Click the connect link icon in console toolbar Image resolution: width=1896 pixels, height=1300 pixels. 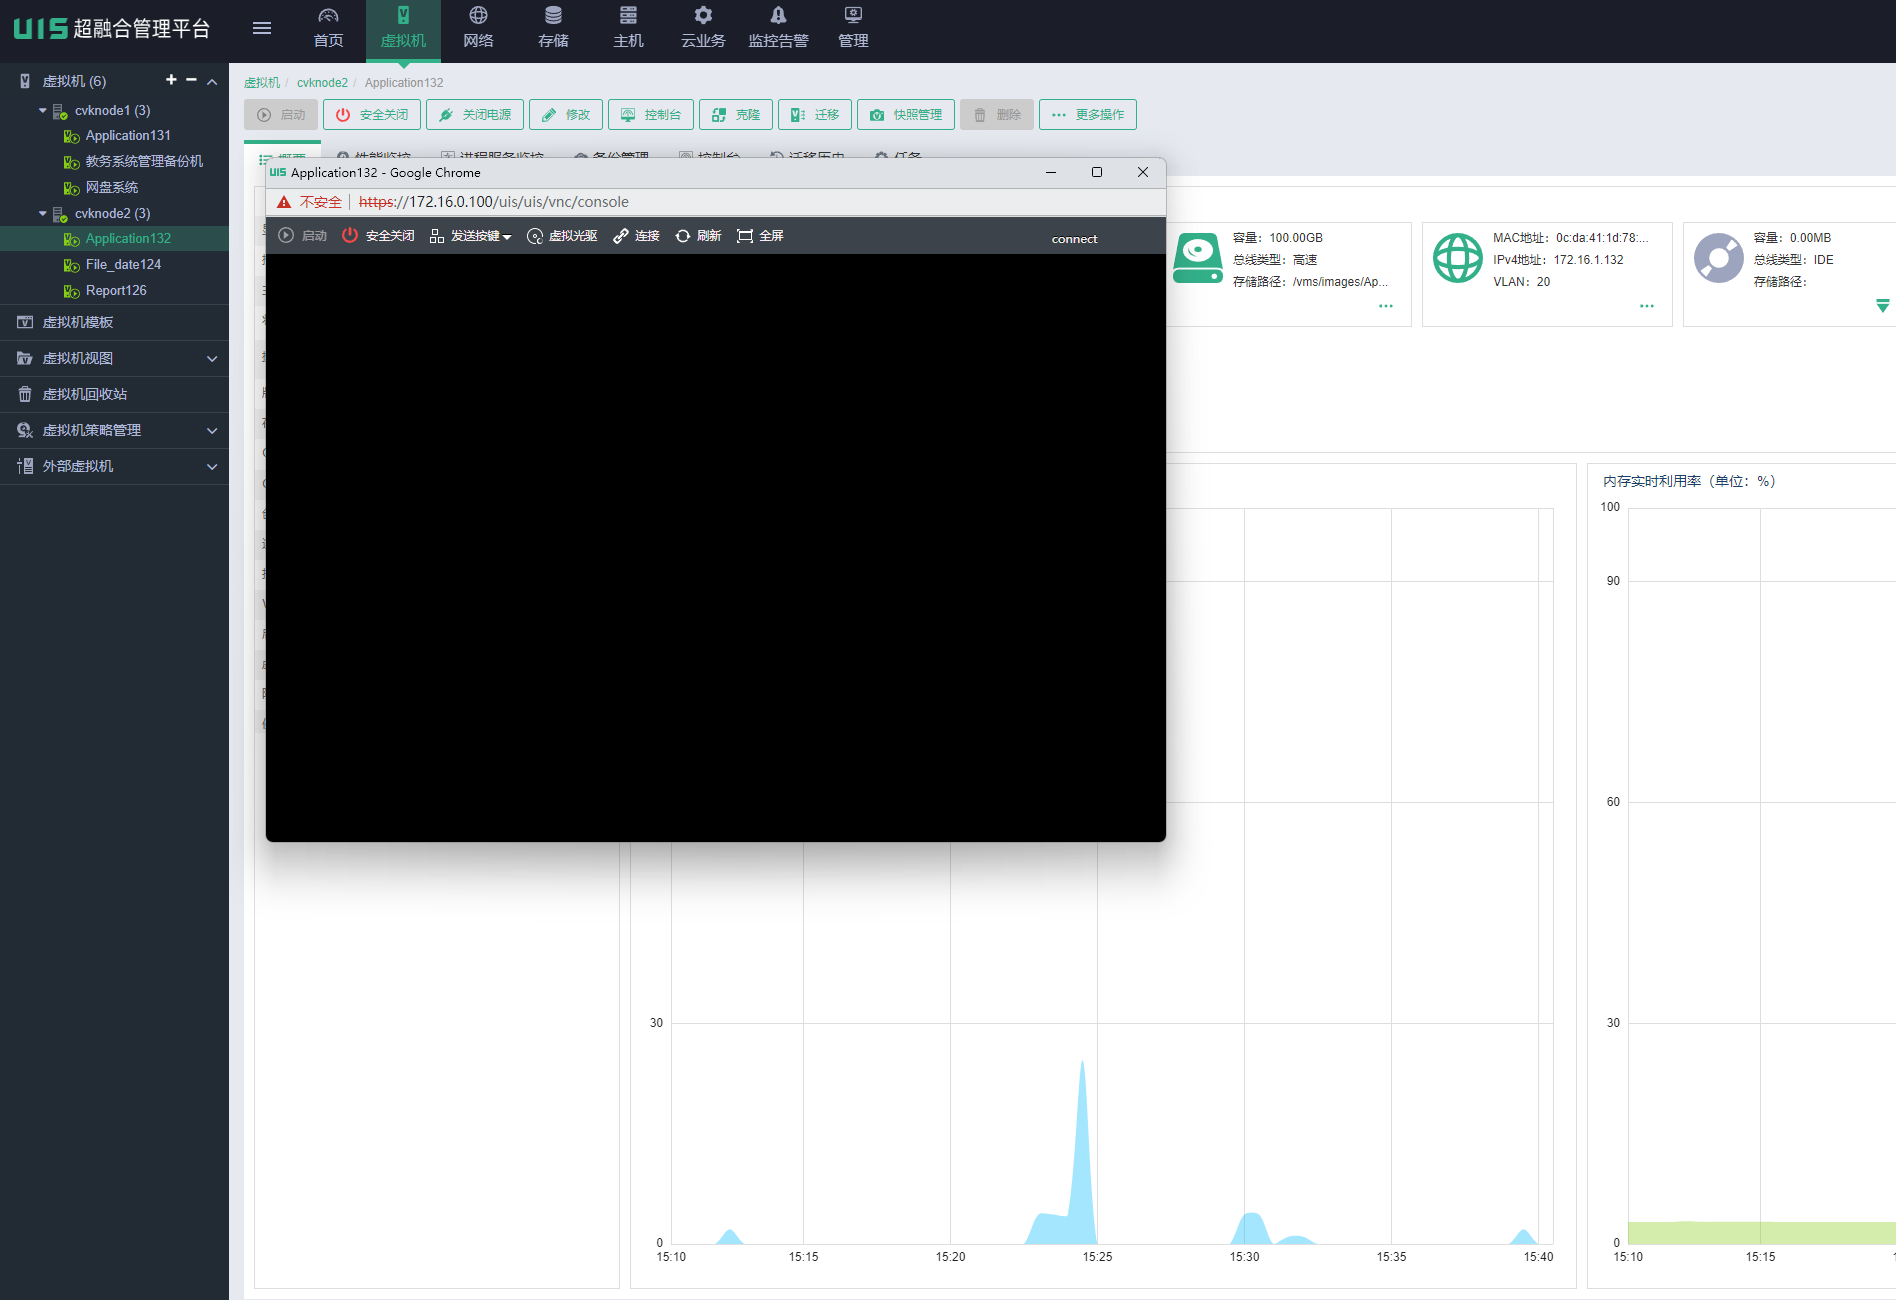tap(621, 236)
